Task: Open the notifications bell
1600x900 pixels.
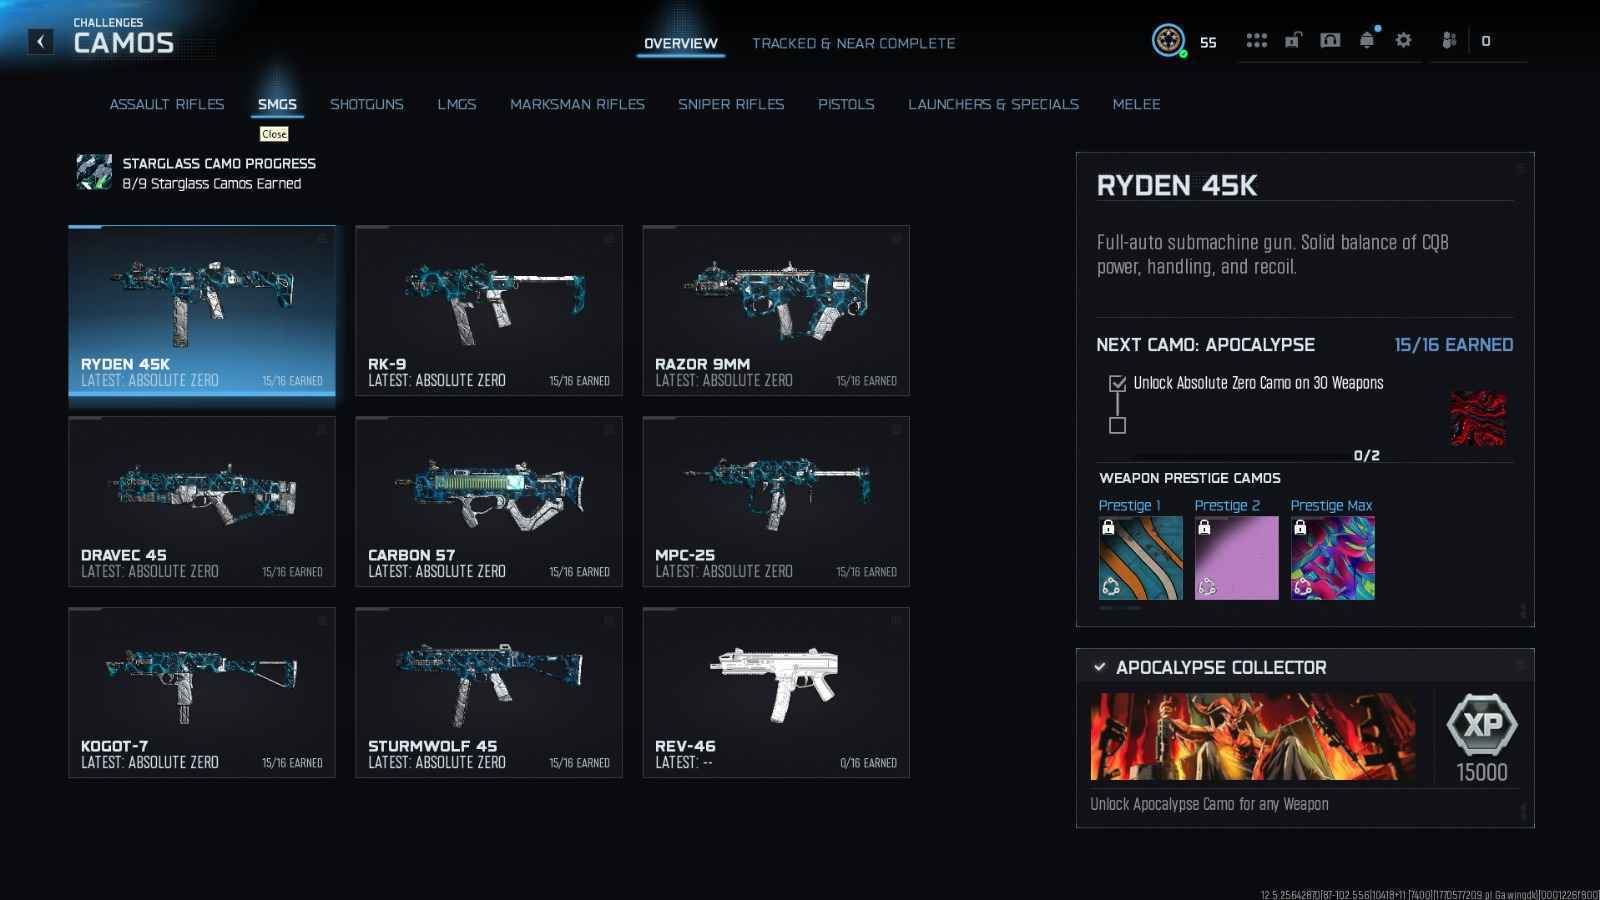Action: [x=1367, y=40]
